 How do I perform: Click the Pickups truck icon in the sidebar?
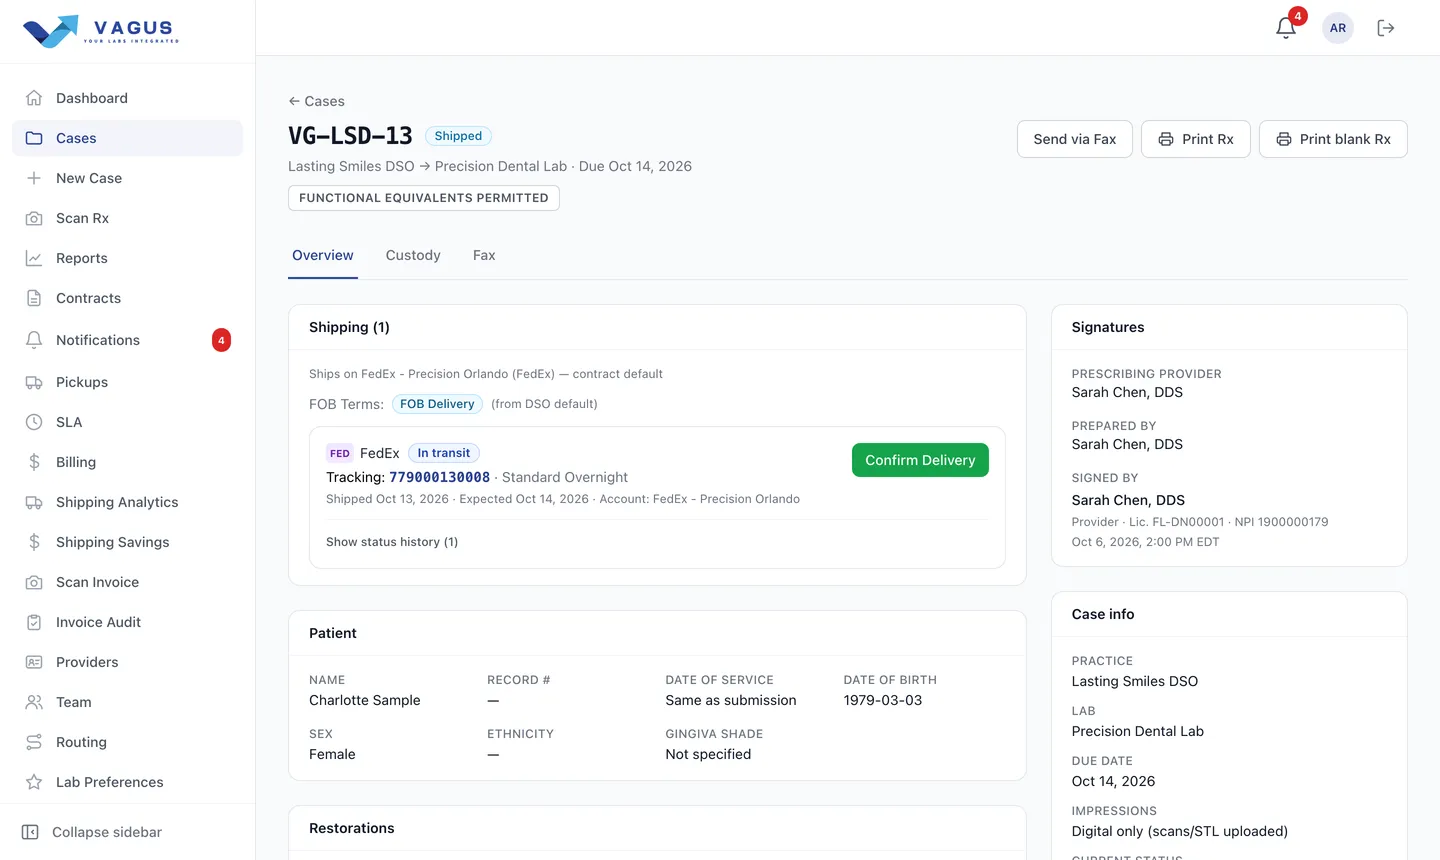(34, 382)
